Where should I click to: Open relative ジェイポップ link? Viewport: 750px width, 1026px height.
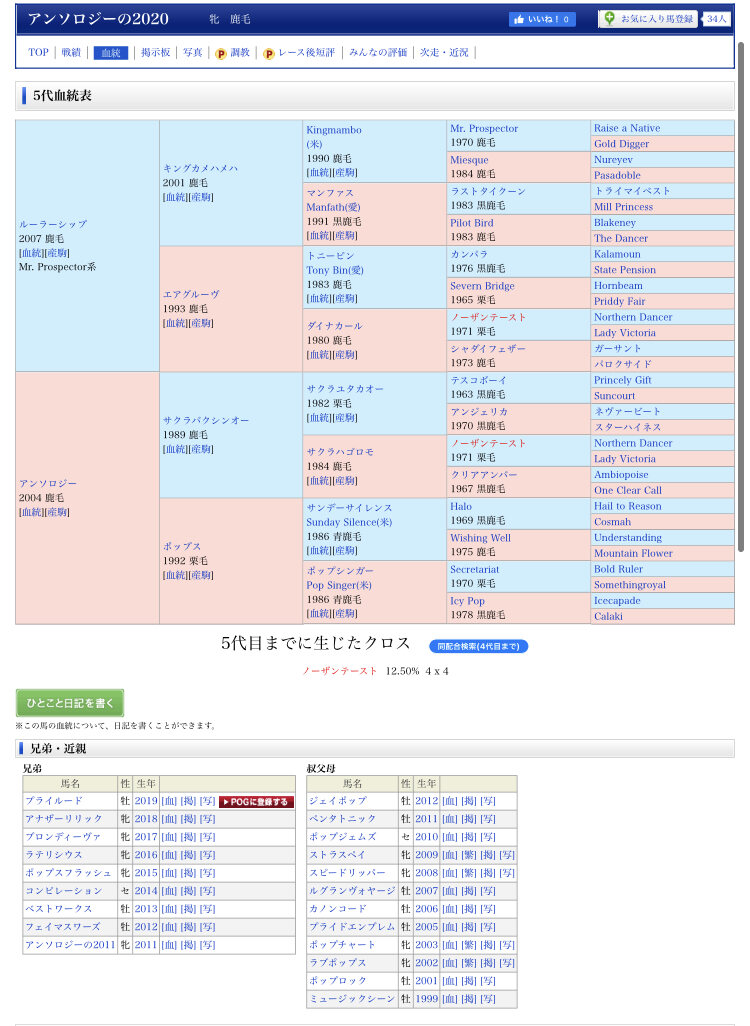point(338,801)
